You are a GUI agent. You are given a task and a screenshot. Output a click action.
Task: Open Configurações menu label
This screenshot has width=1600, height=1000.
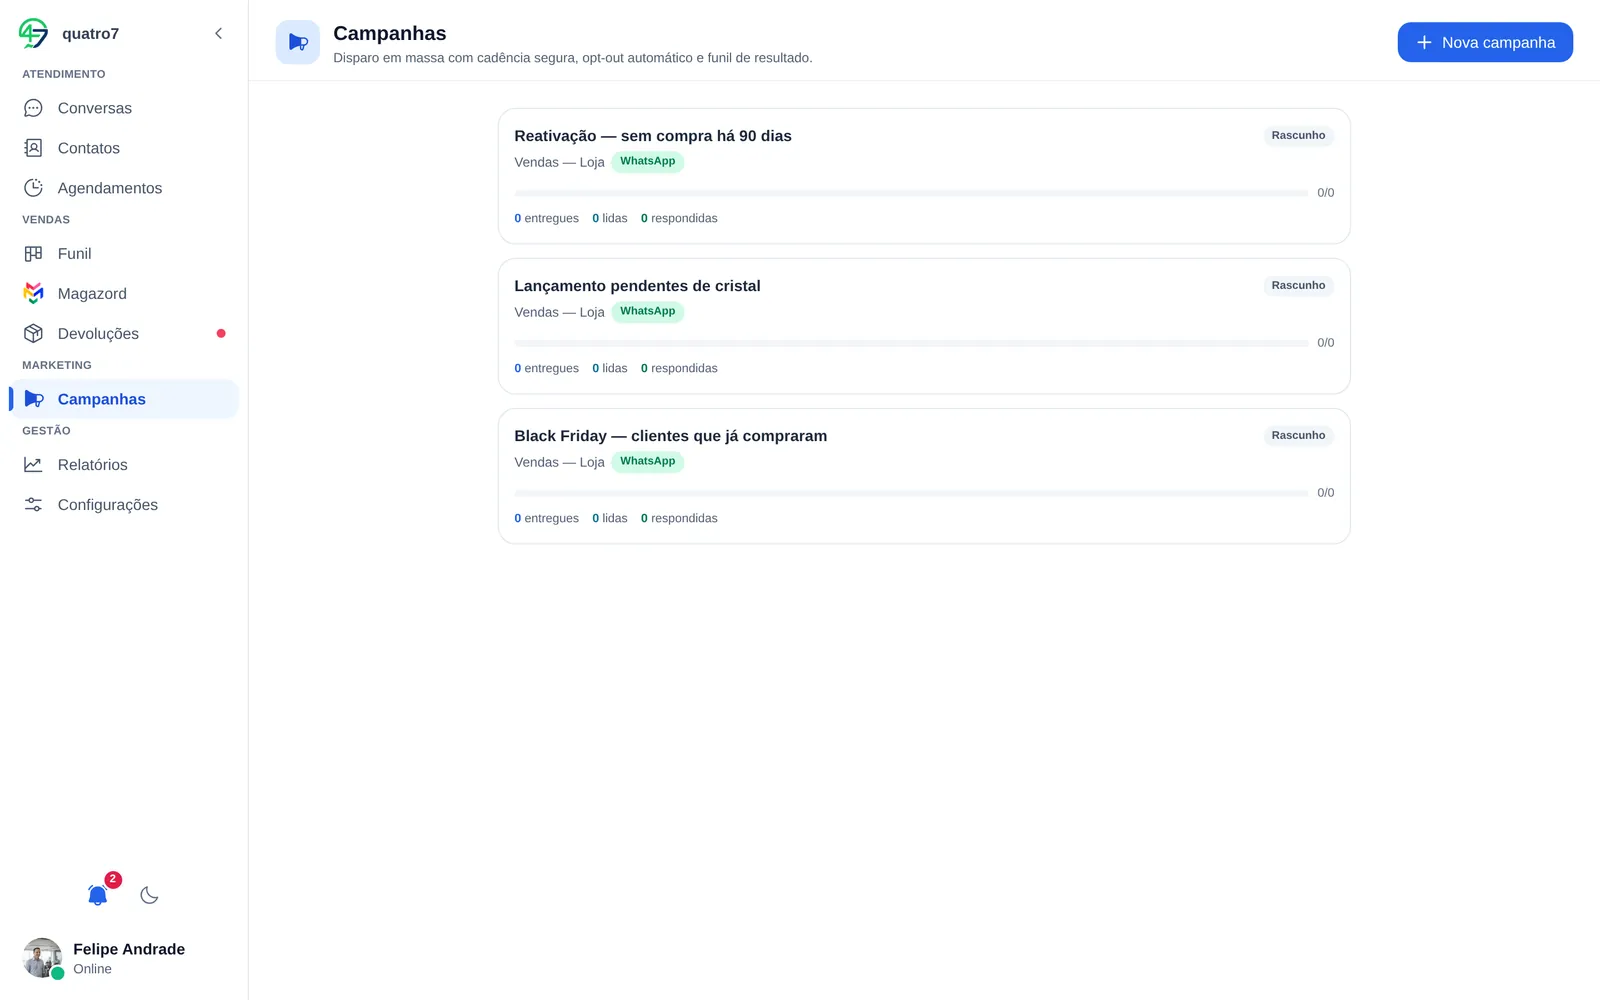tap(108, 505)
